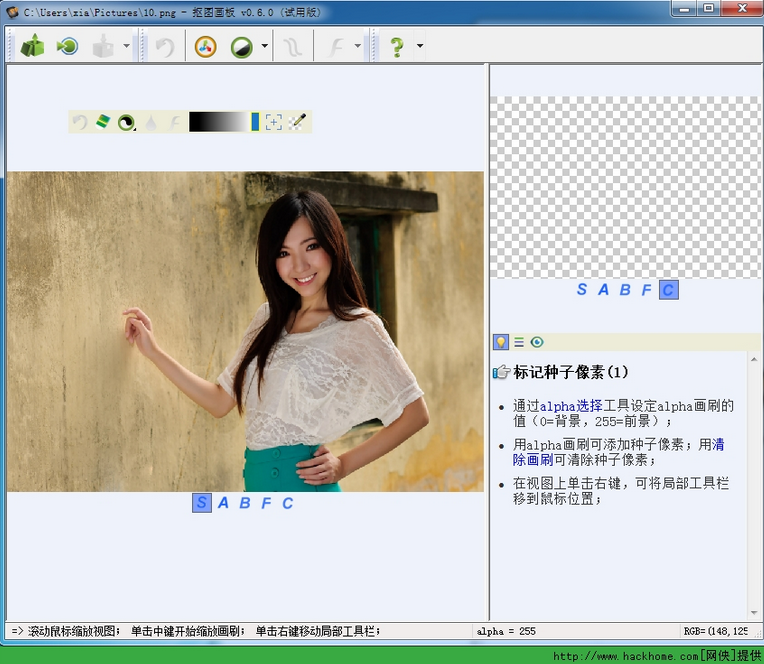Switch left view to A mode
764x664 pixels.
[223, 503]
